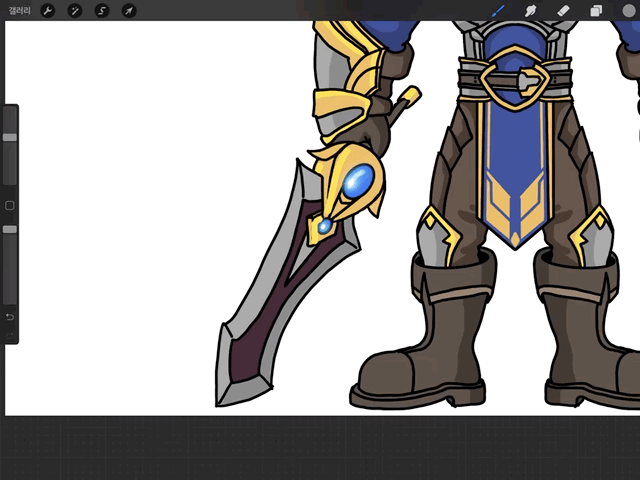Redo with the dimmed sidebar arrow
Image resolution: width=640 pixels, height=480 pixels.
tap(10, 335)
